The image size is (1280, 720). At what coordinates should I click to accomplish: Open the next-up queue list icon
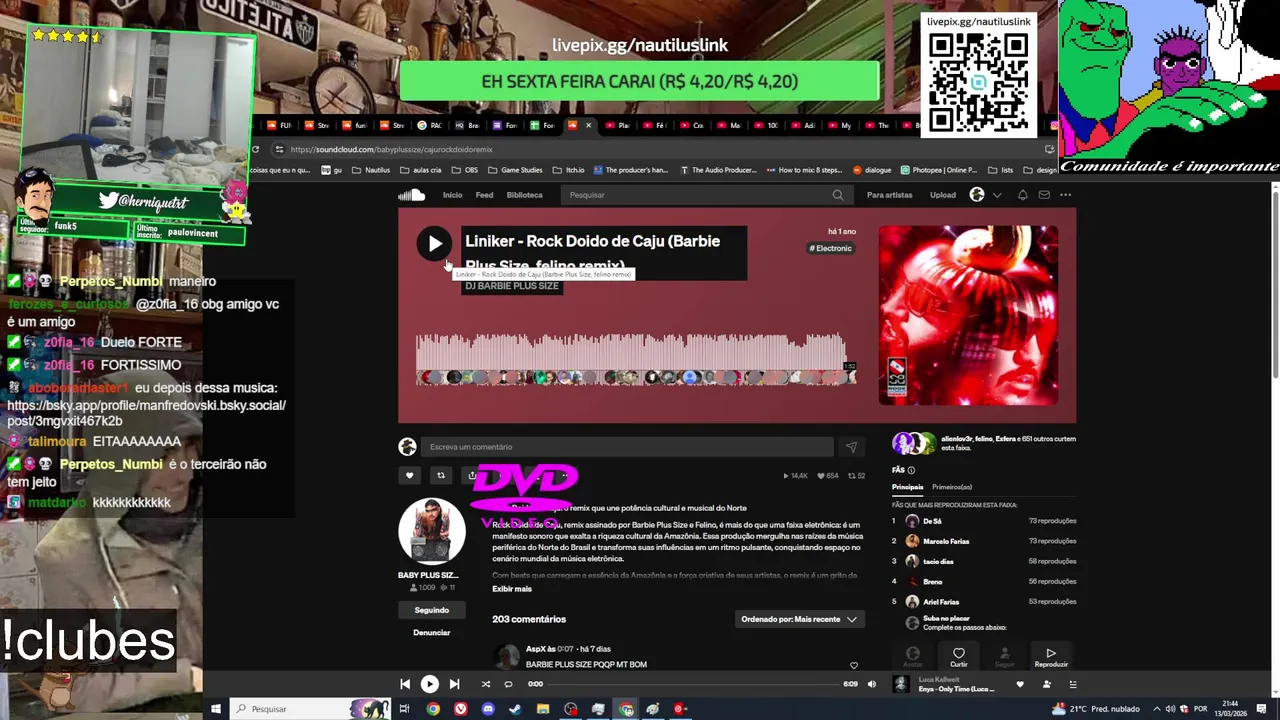click(1073, 684)
